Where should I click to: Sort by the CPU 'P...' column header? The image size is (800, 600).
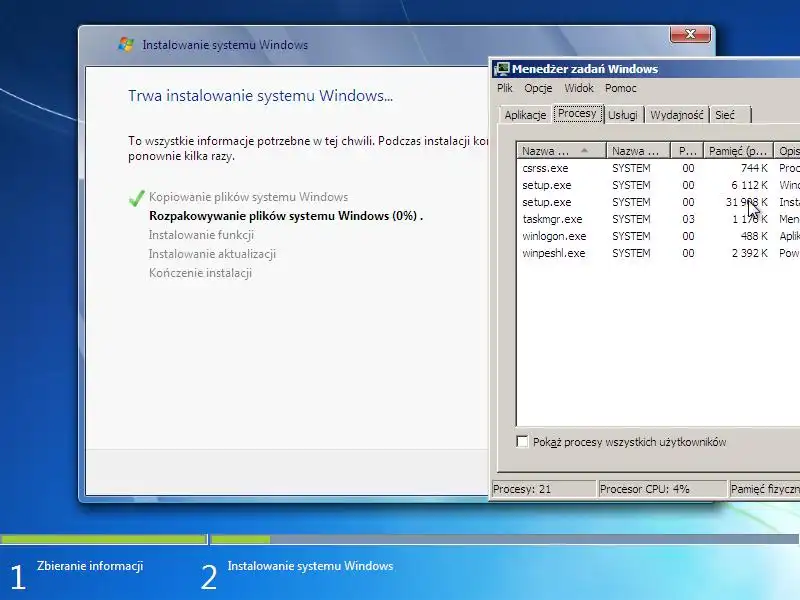(687, 151)
